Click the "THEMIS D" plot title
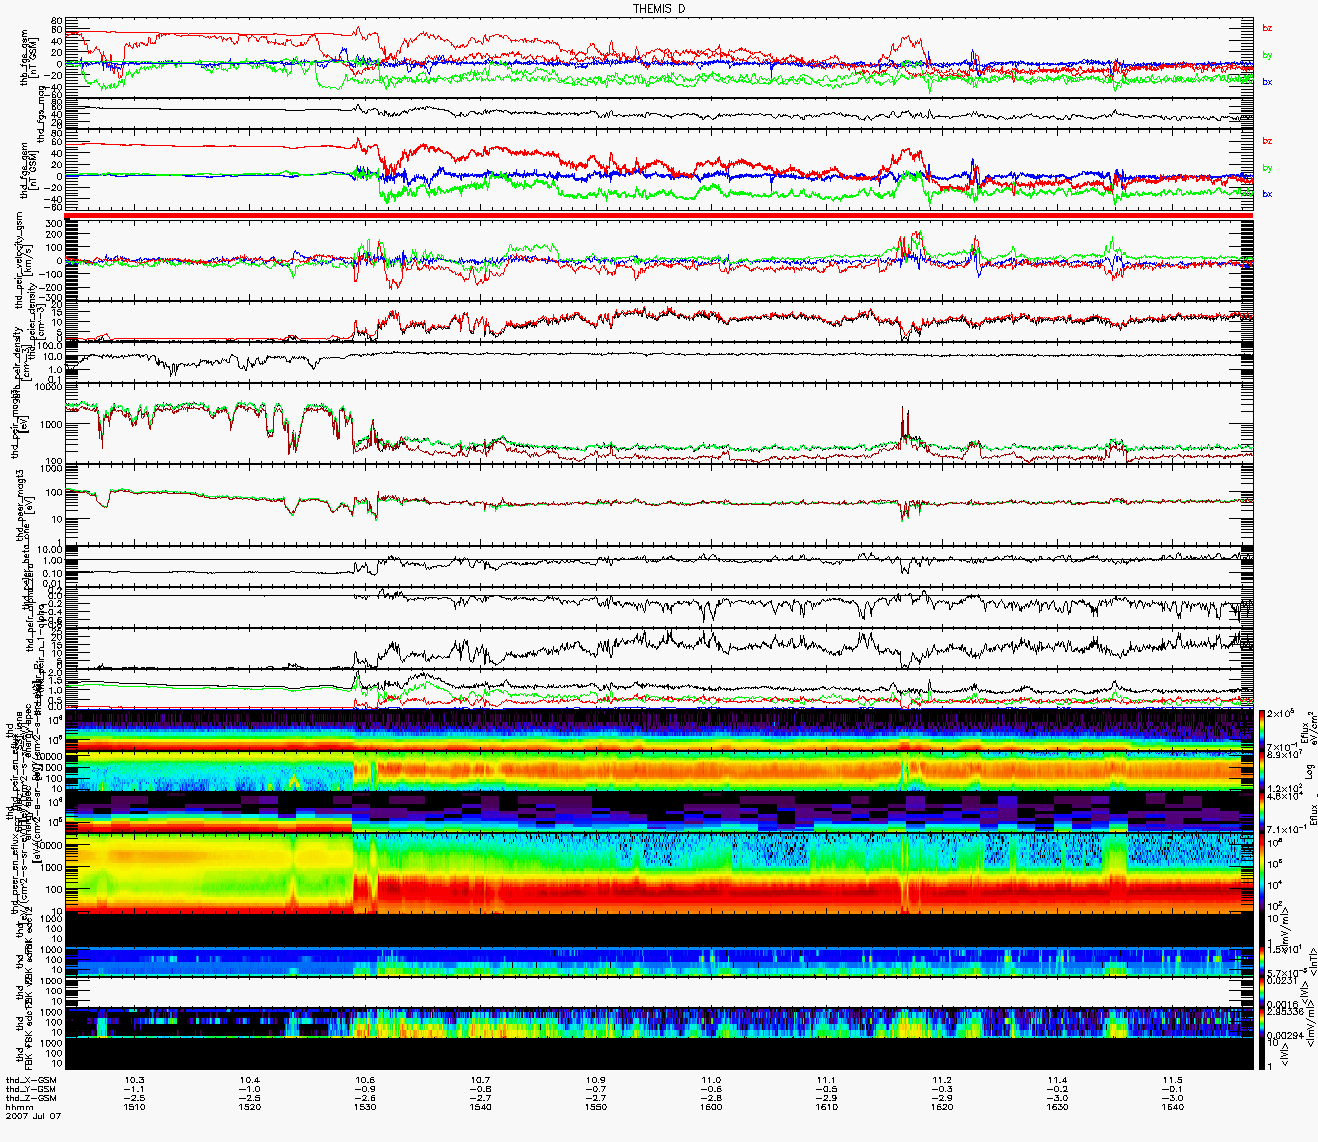Viewport: 1318px width, 1142px height. (658, 8)
